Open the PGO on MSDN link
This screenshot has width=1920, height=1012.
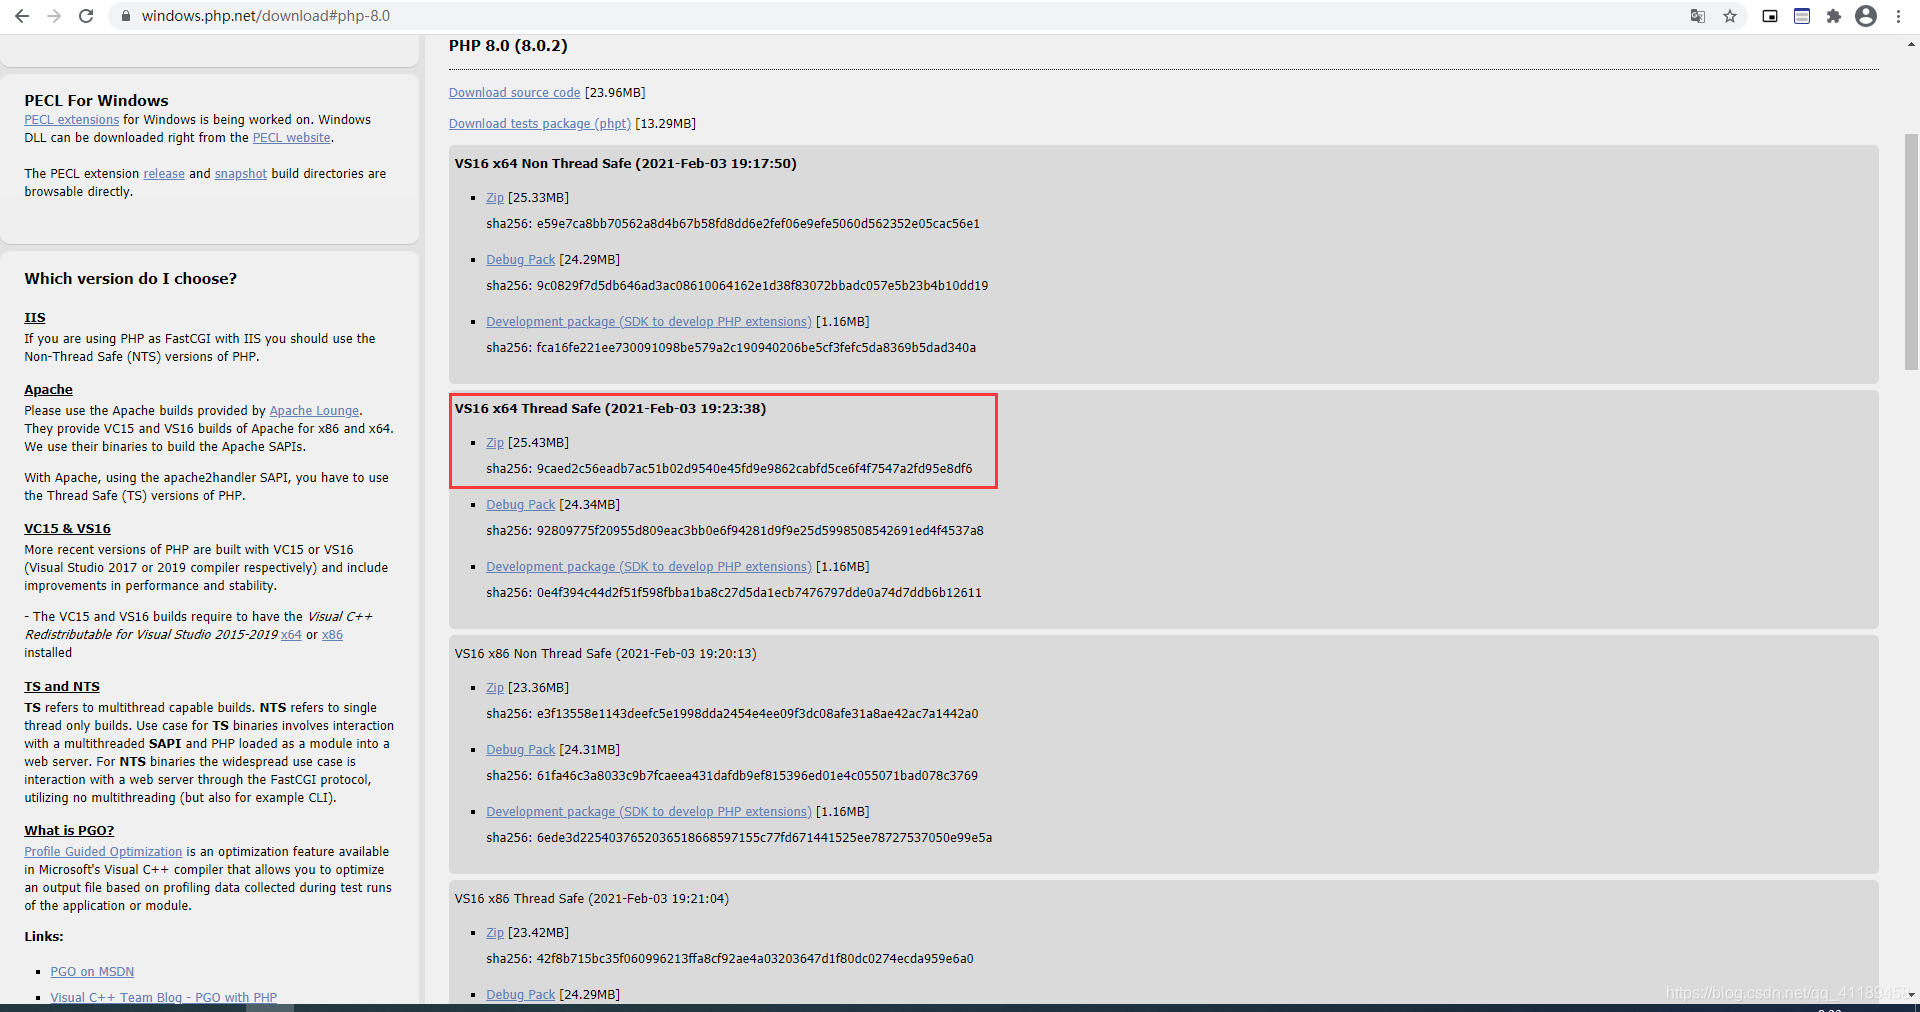tap(91, 970)
